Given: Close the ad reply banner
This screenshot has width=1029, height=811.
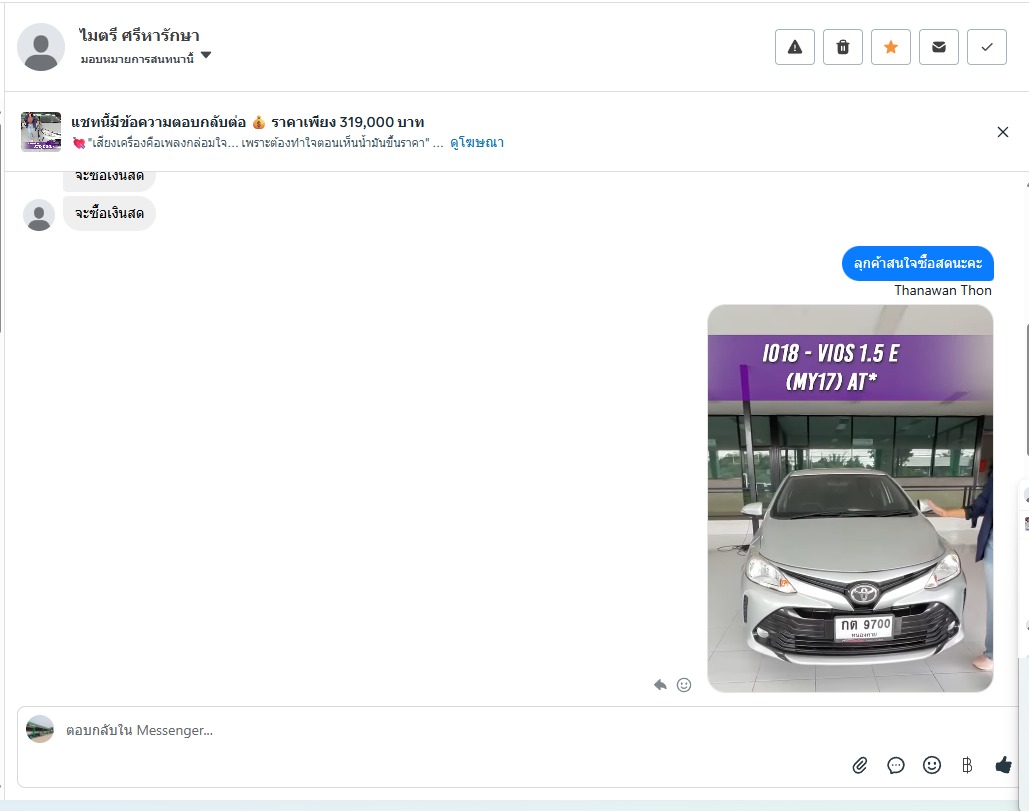Looking at the screenshot, I should (x=1003, y=132).
